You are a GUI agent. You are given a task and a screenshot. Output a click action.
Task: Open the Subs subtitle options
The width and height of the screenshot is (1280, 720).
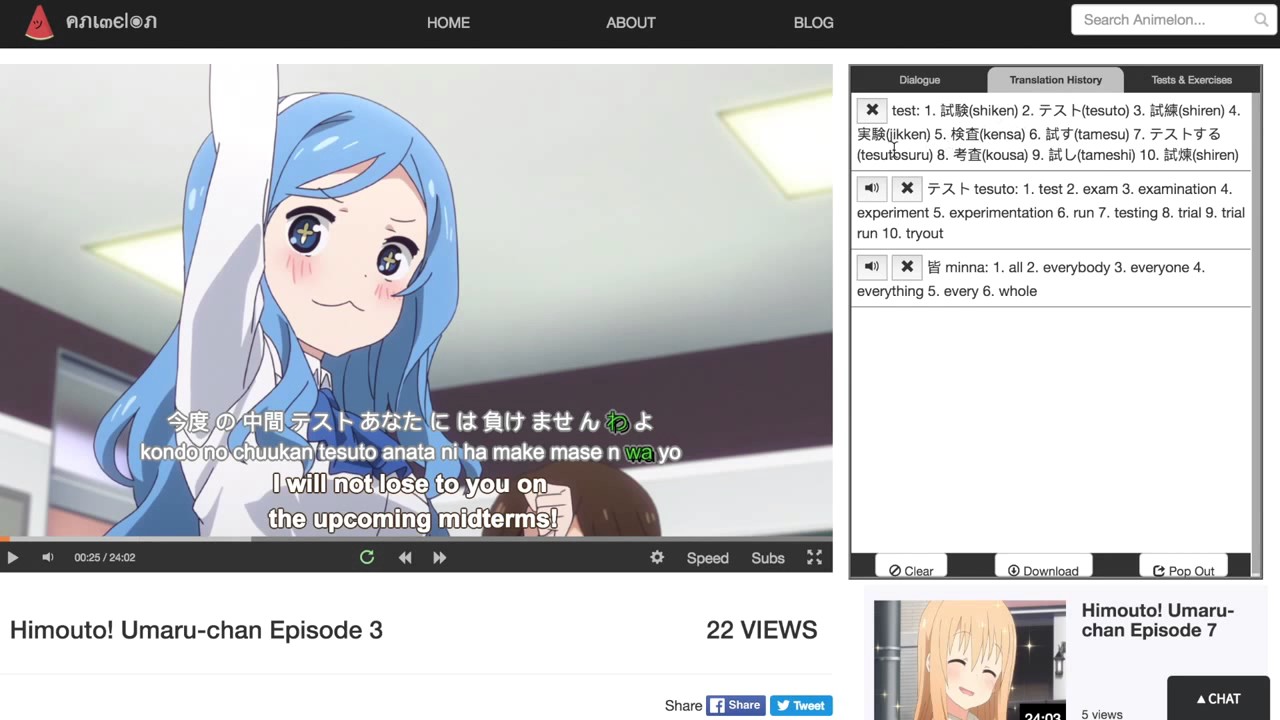[x=768, y=558]
